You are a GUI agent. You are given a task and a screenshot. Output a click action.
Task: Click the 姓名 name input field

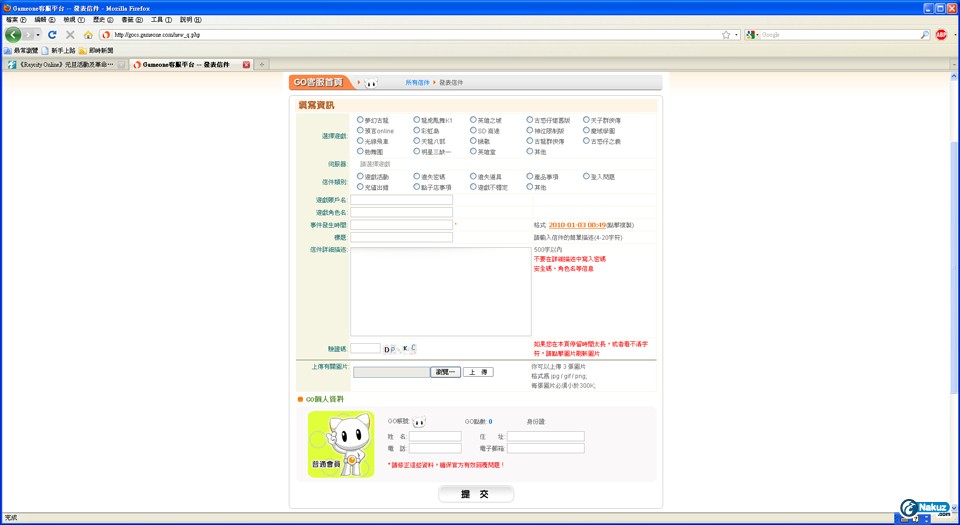(435, 436)
